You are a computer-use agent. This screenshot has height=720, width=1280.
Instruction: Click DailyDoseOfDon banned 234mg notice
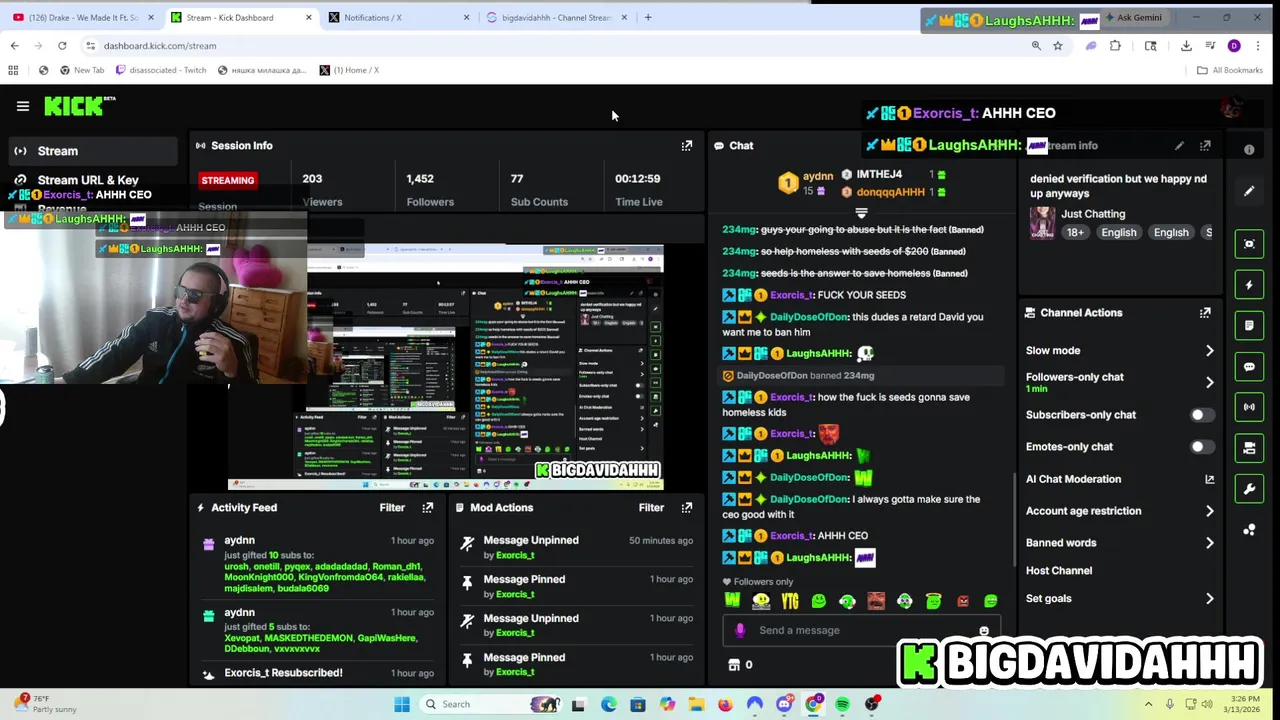click(x=862, y=376)
